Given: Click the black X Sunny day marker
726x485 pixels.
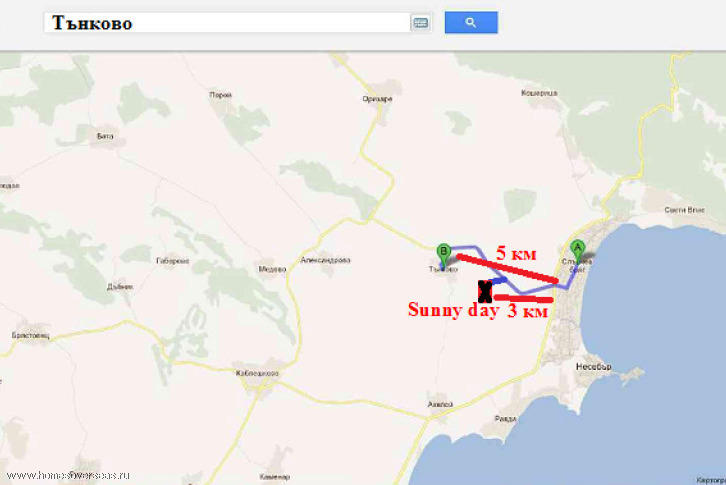Looking at the screenshot, I should point(485,291).
